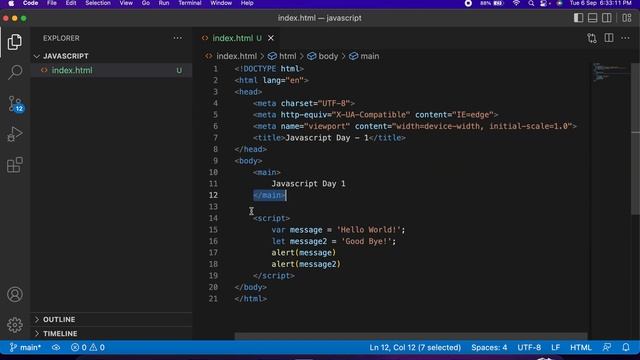Click the 'Hello World!' string on line 15

(x=369, y=230)
